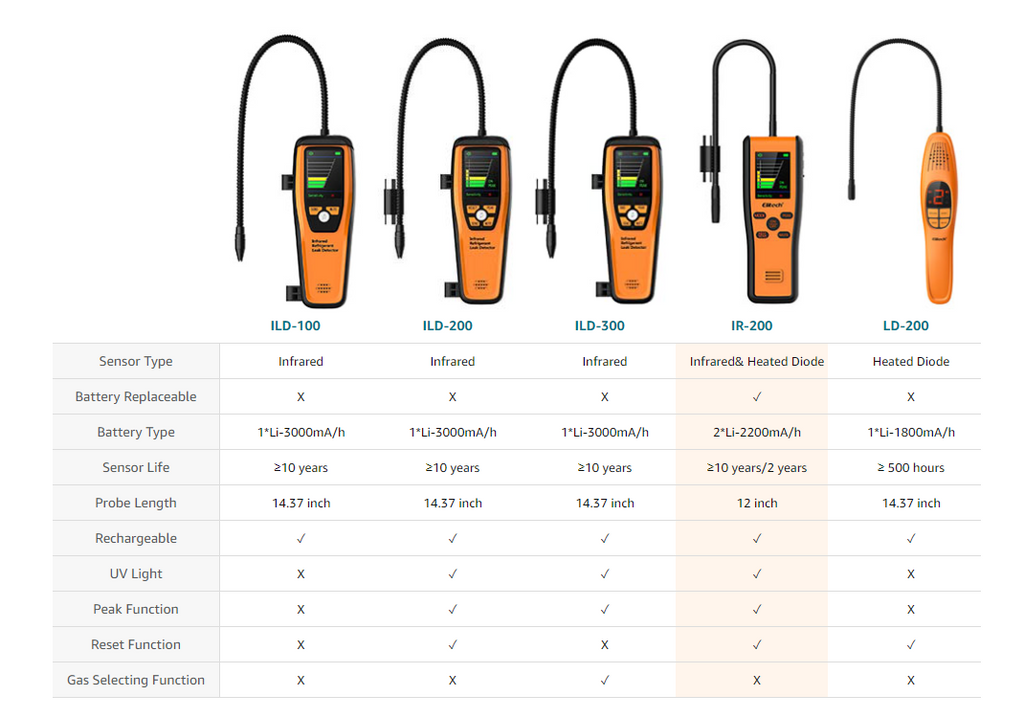Click the ILD-100 'Infrared' sensor type cell

tap(301, 361)
